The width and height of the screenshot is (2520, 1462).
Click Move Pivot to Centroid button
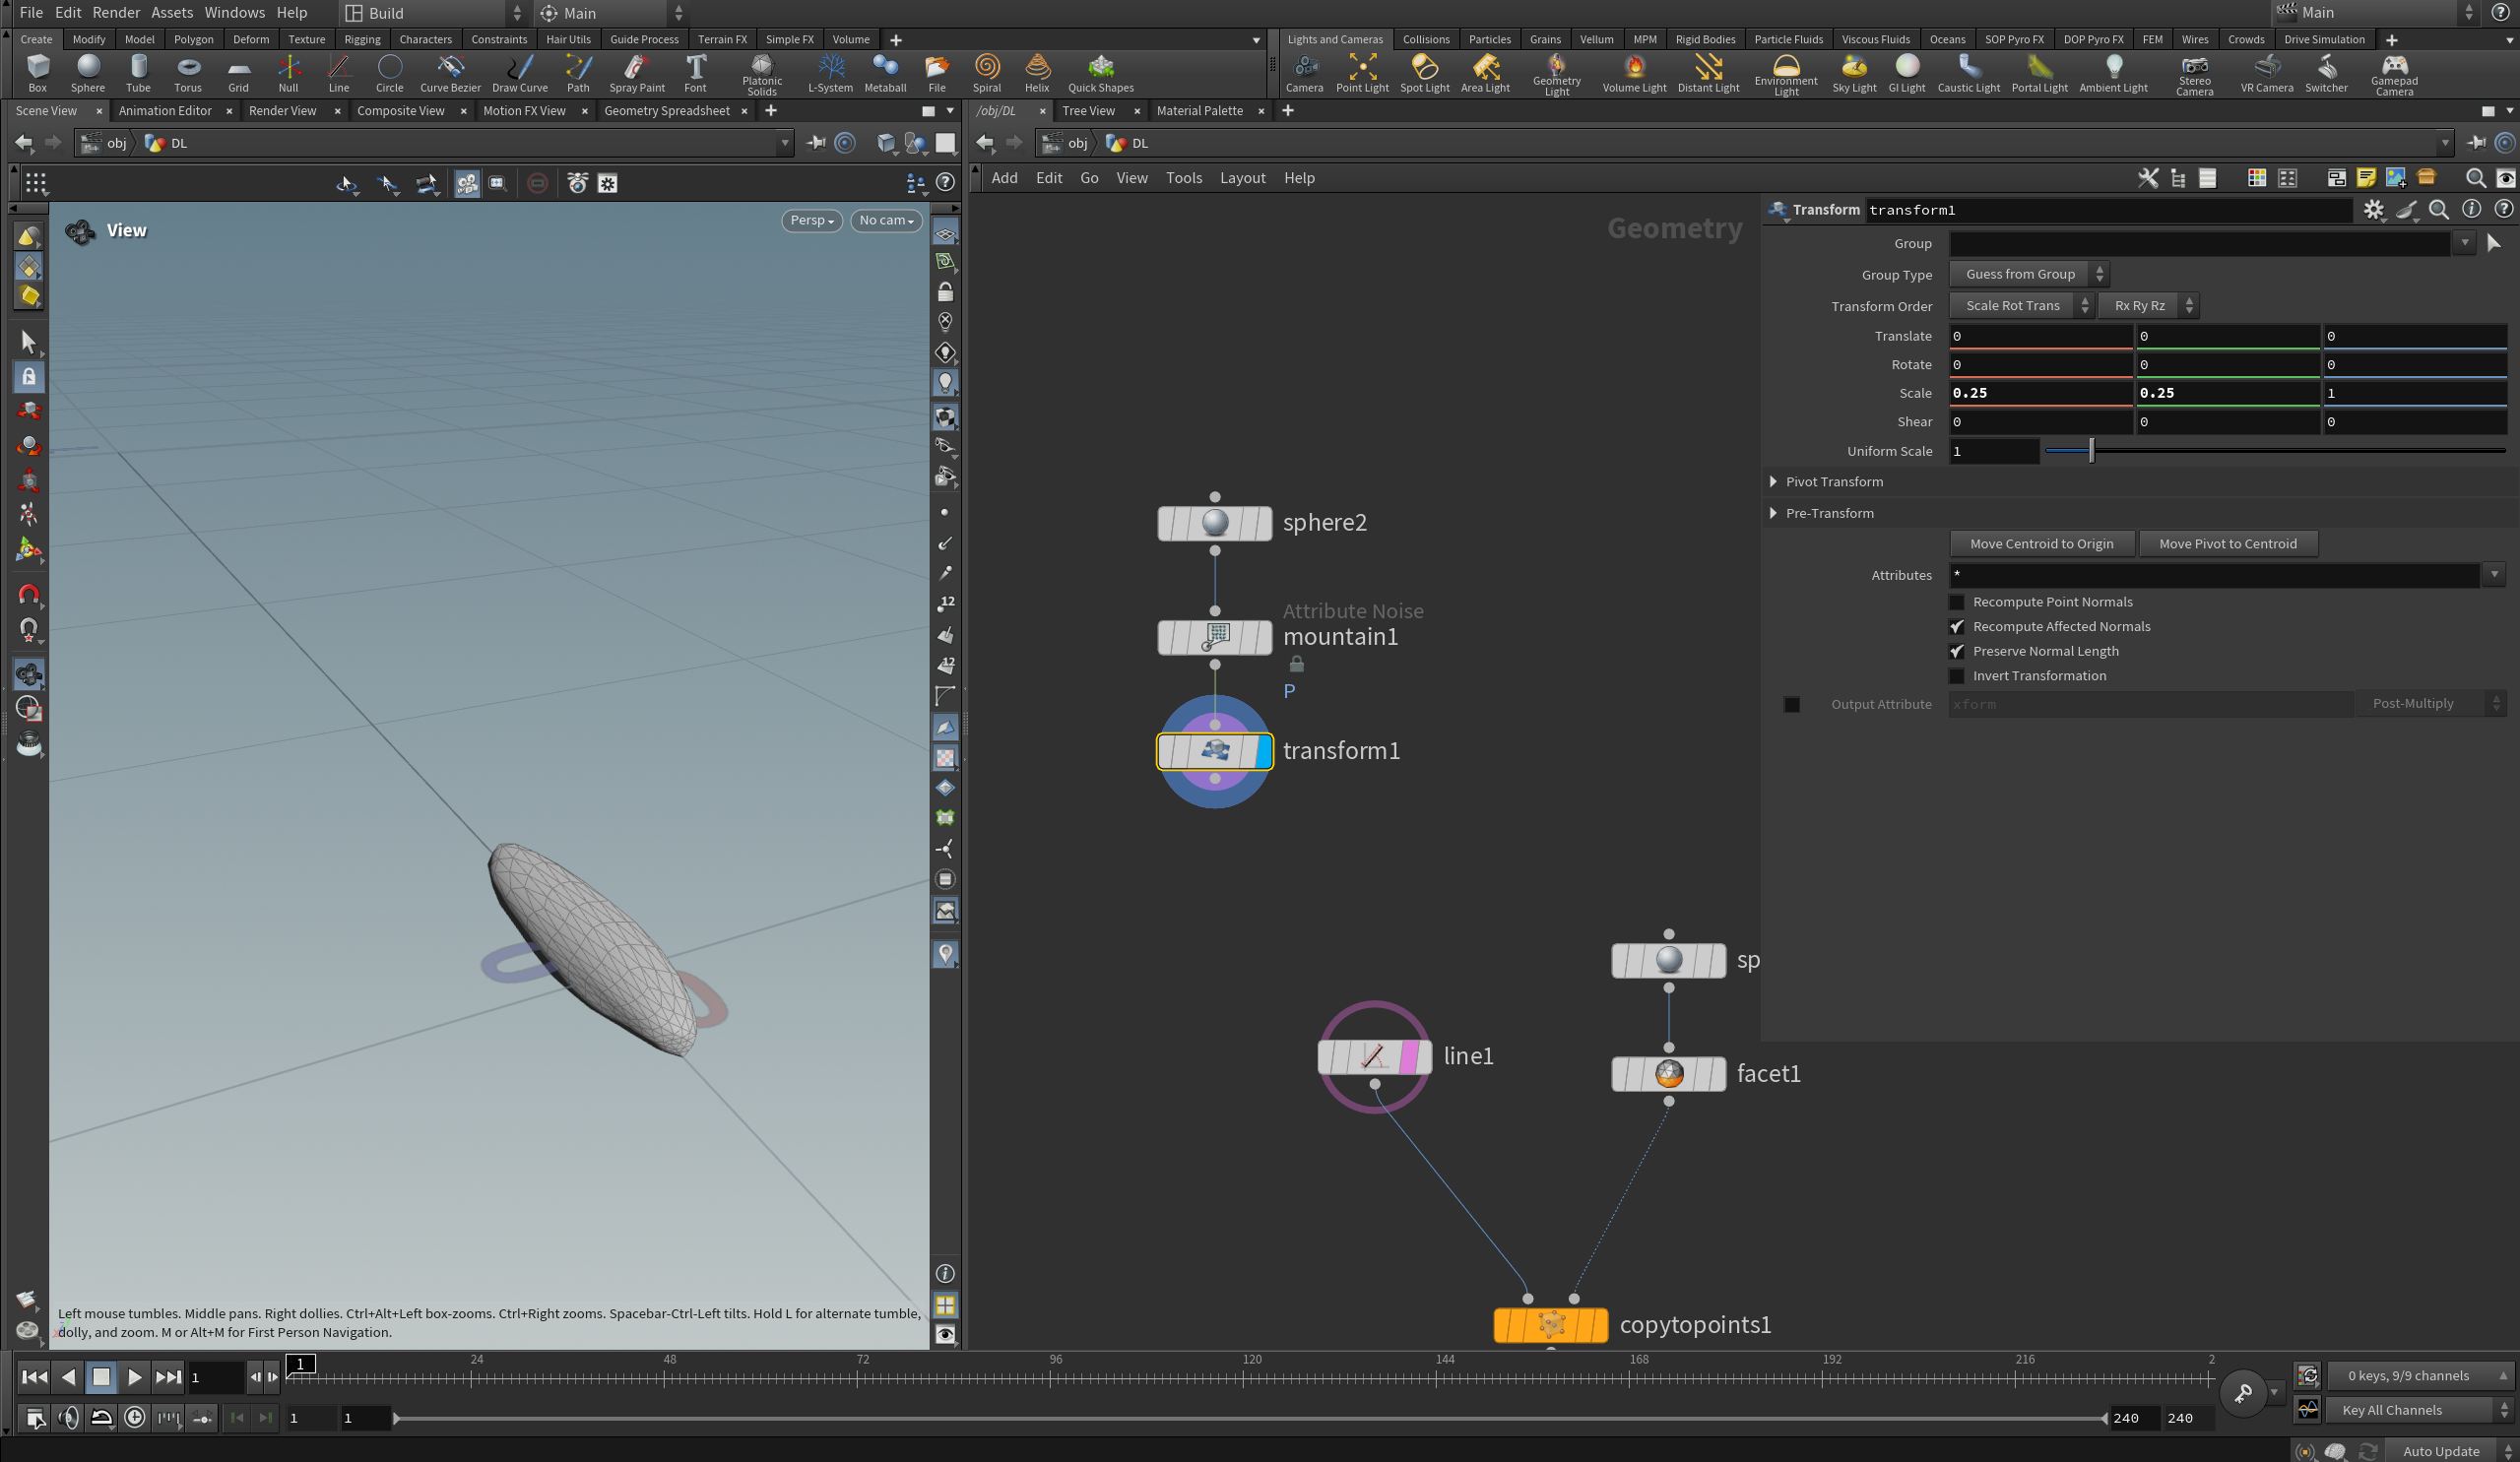(2226, 544)
